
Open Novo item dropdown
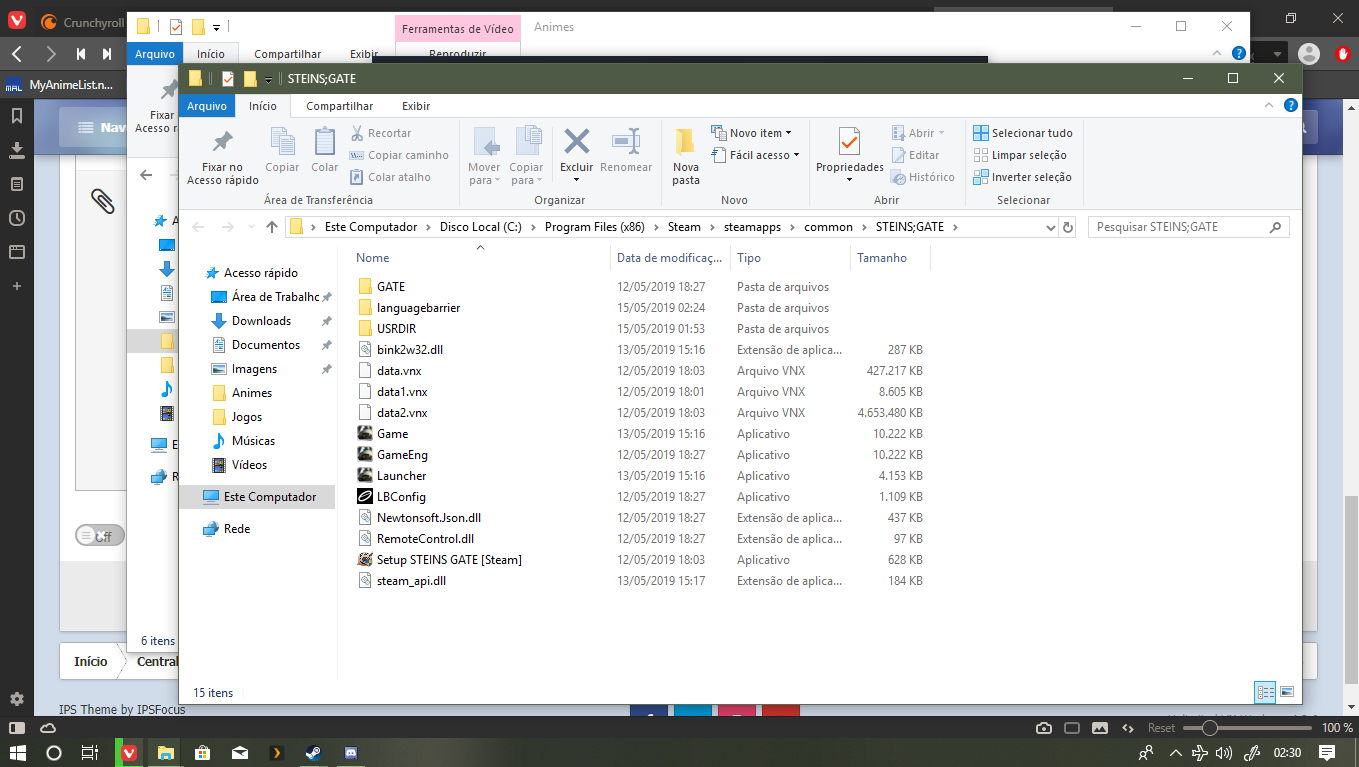coord(752,133)
